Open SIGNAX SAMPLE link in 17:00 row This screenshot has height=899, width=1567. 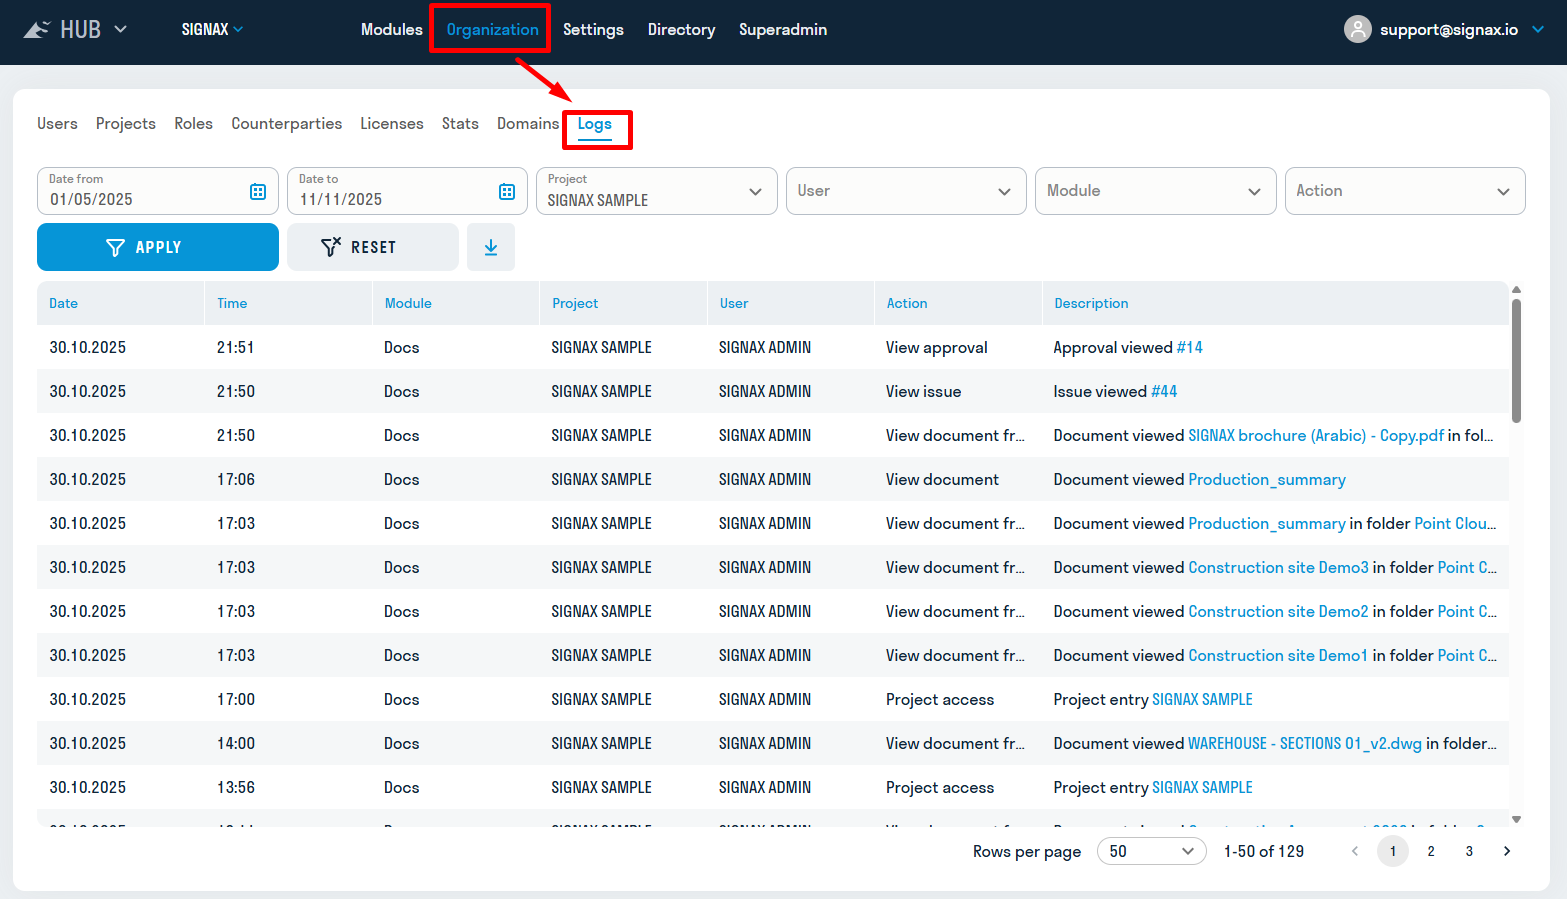(x=1202, y=700)
